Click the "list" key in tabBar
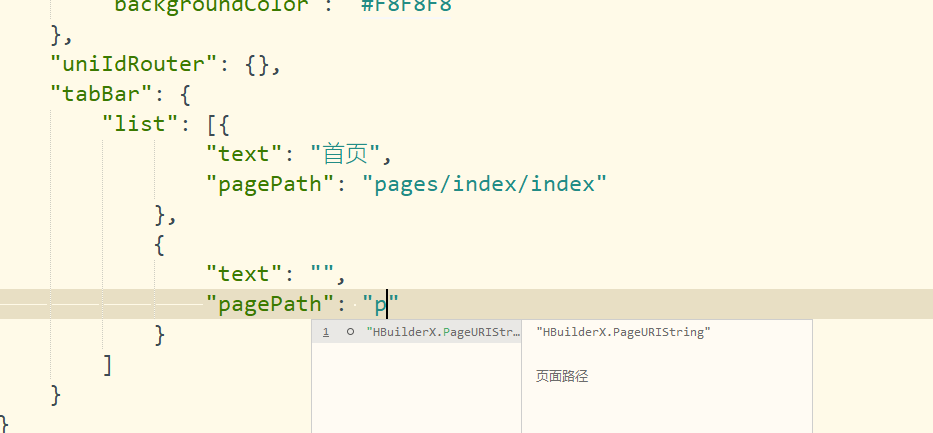The width and height of the screenshot is (933, 433). tap(142, 124)
